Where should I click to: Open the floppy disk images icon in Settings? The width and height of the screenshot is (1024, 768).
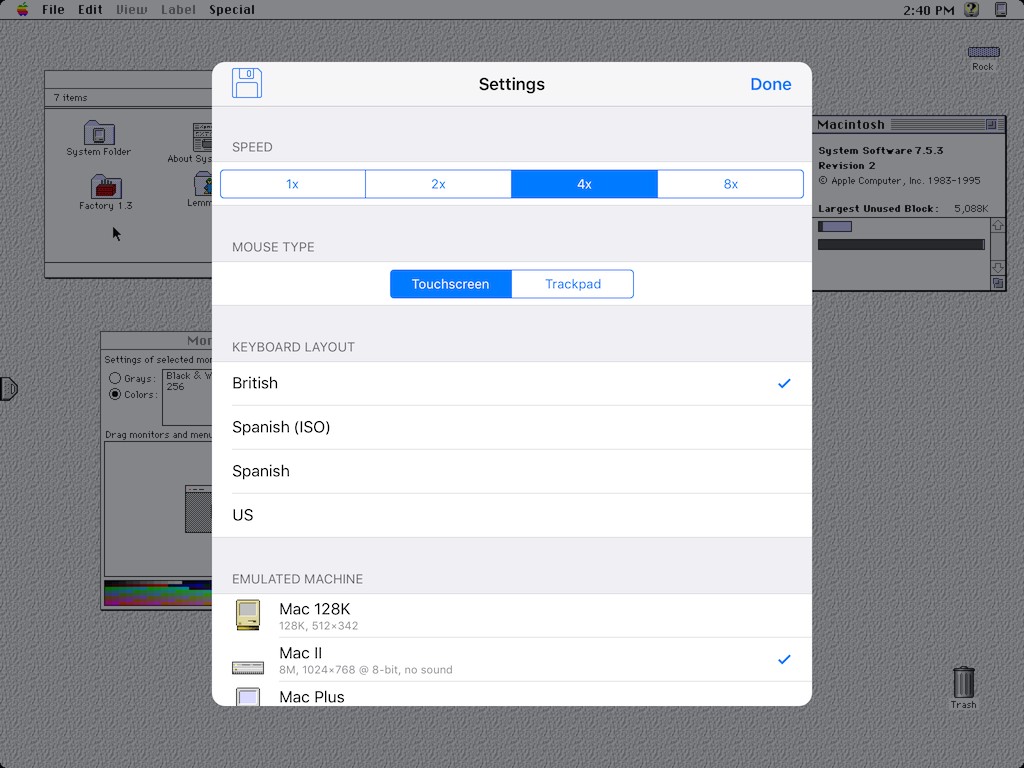click(x=247, y=84)
